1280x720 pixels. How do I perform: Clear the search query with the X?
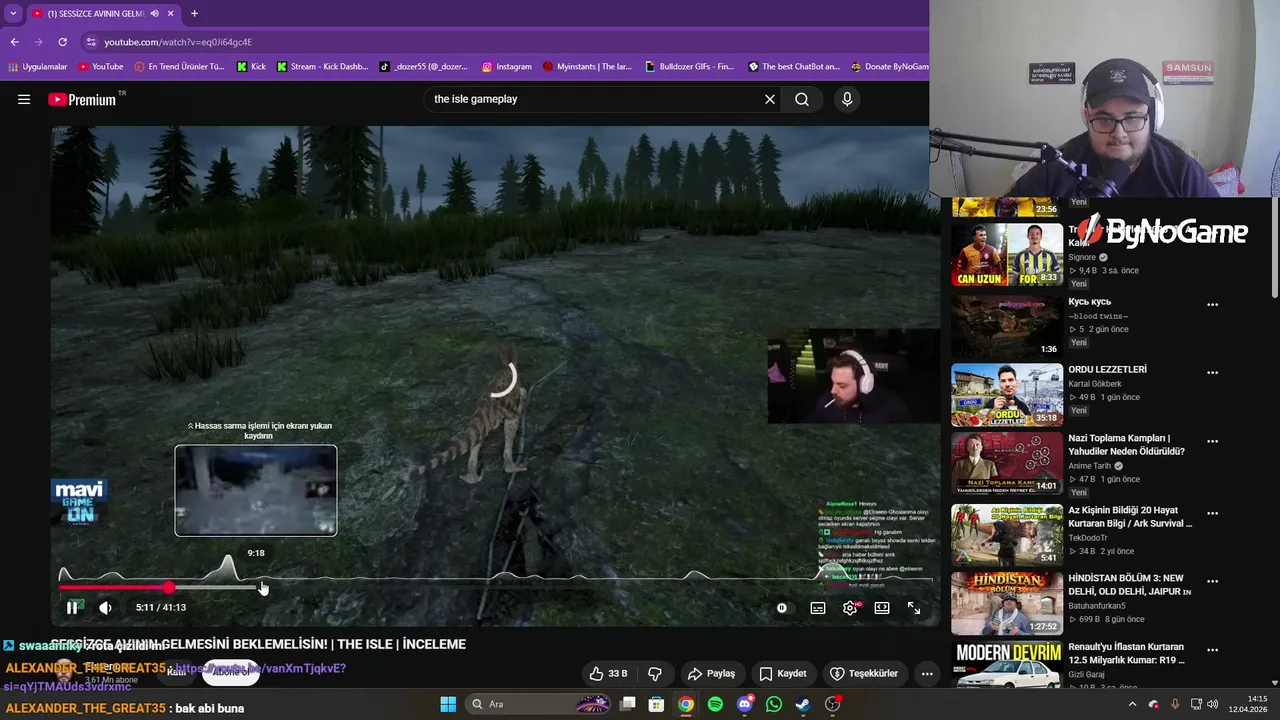(x=770, y=99)
